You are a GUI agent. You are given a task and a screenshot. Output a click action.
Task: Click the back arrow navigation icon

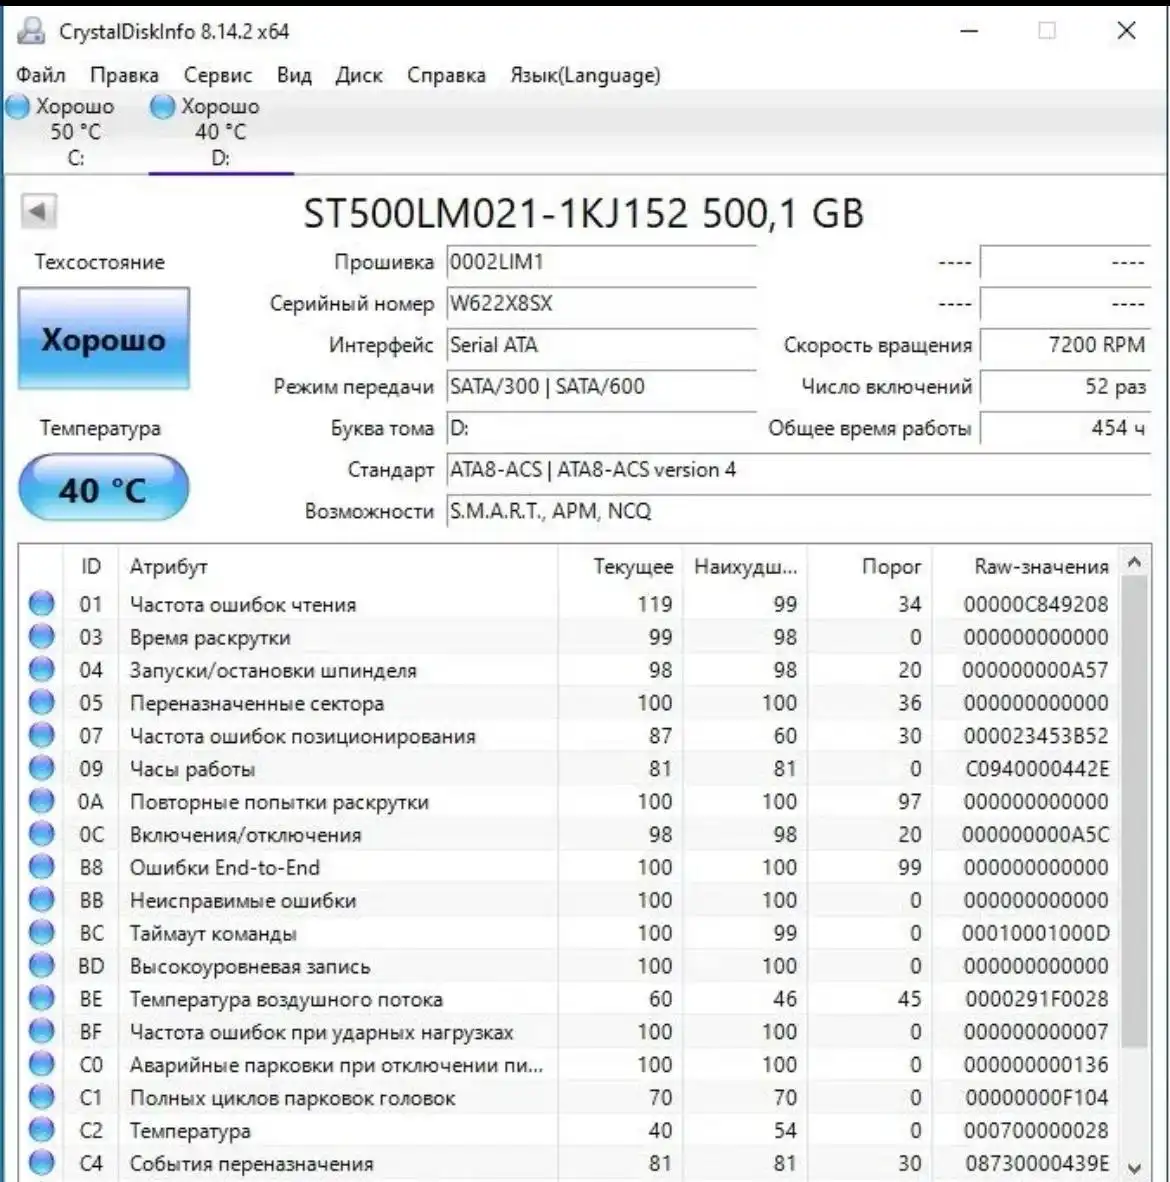(37, 213)
